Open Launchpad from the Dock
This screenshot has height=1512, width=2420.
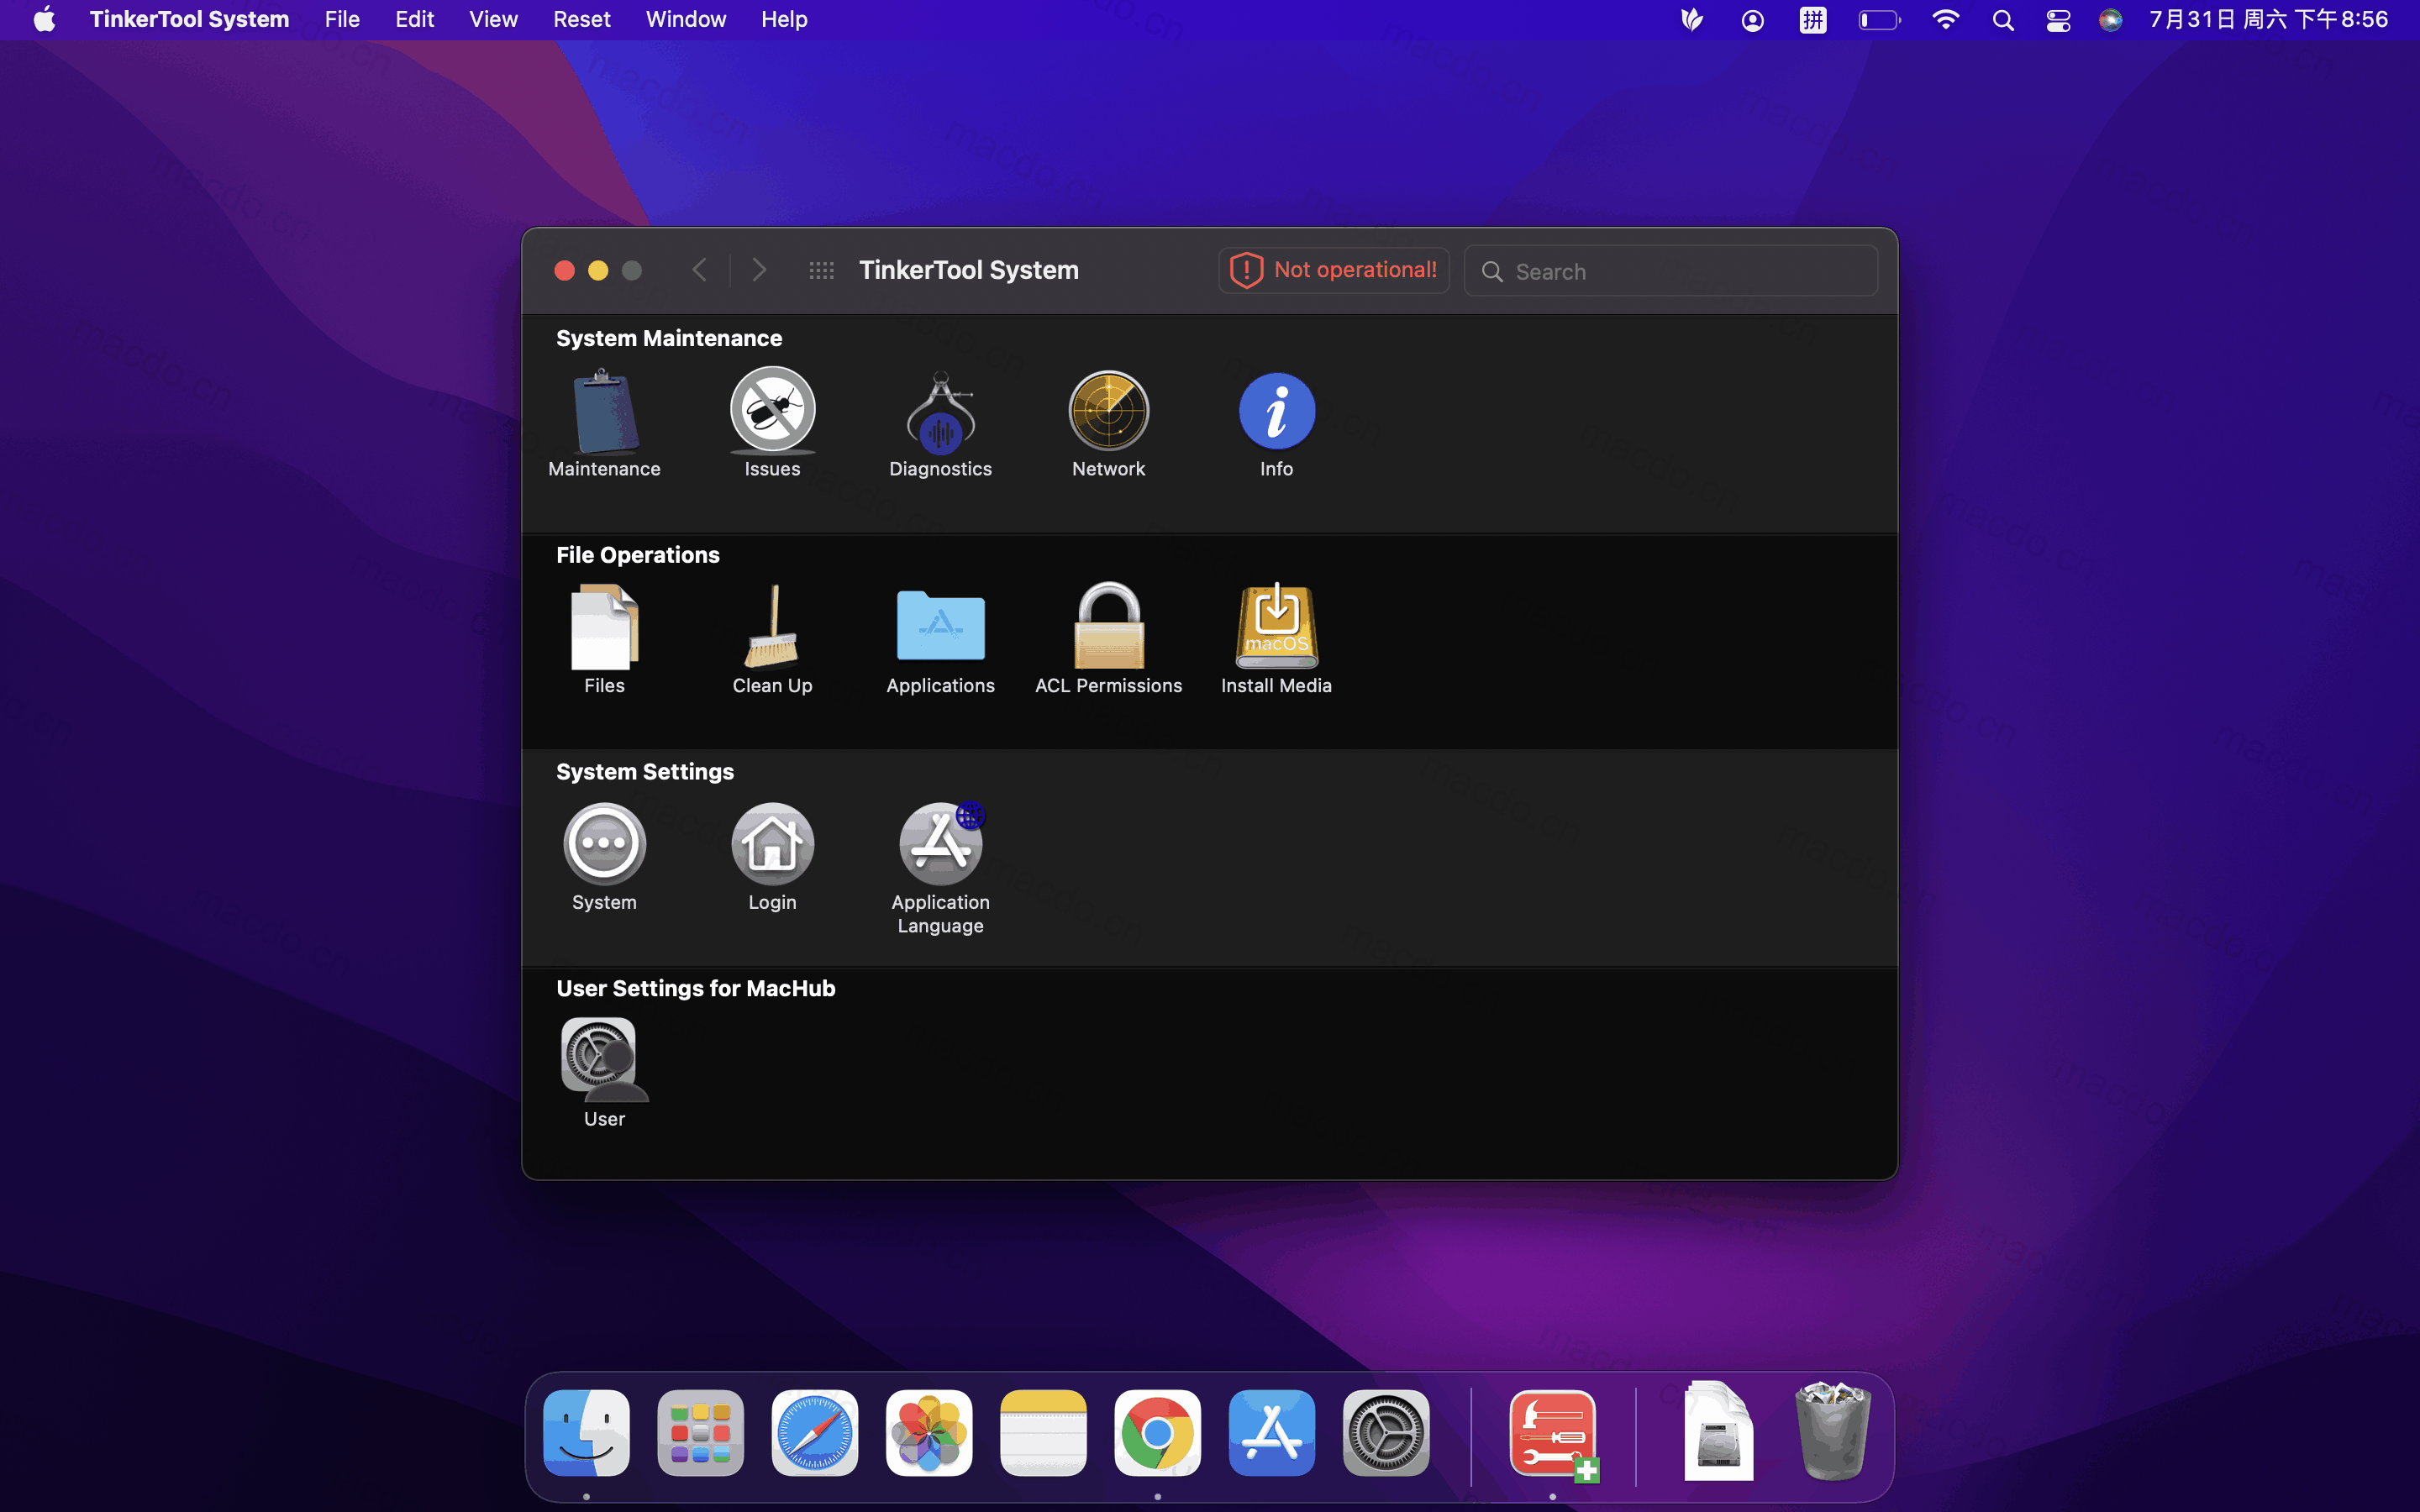pos(700,1432)
